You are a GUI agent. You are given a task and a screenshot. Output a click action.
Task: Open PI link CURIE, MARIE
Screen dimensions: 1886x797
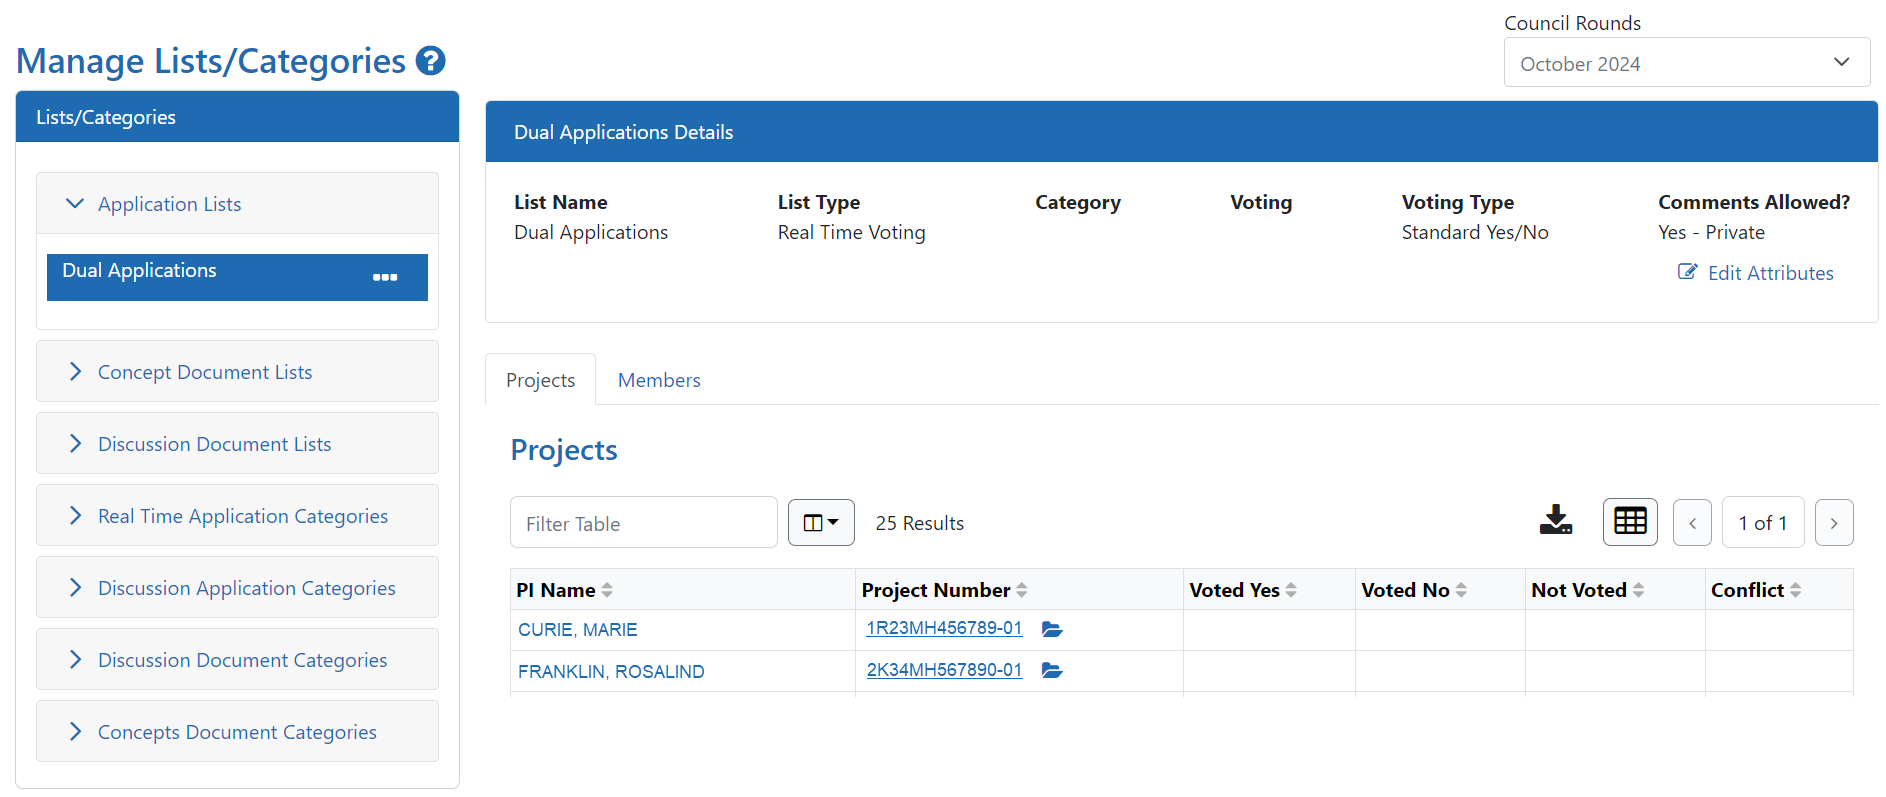(x=577, y=630)
